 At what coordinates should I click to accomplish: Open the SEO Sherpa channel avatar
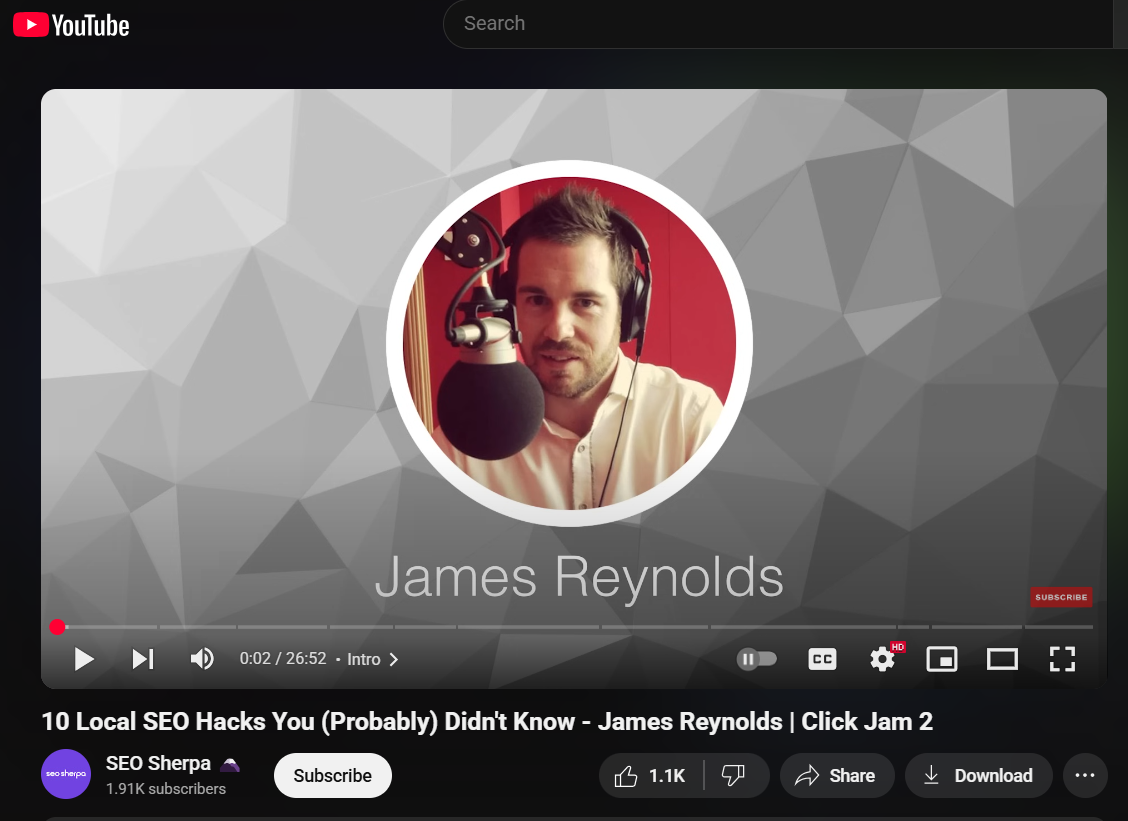pyautogui.click(x=66, y=774)
